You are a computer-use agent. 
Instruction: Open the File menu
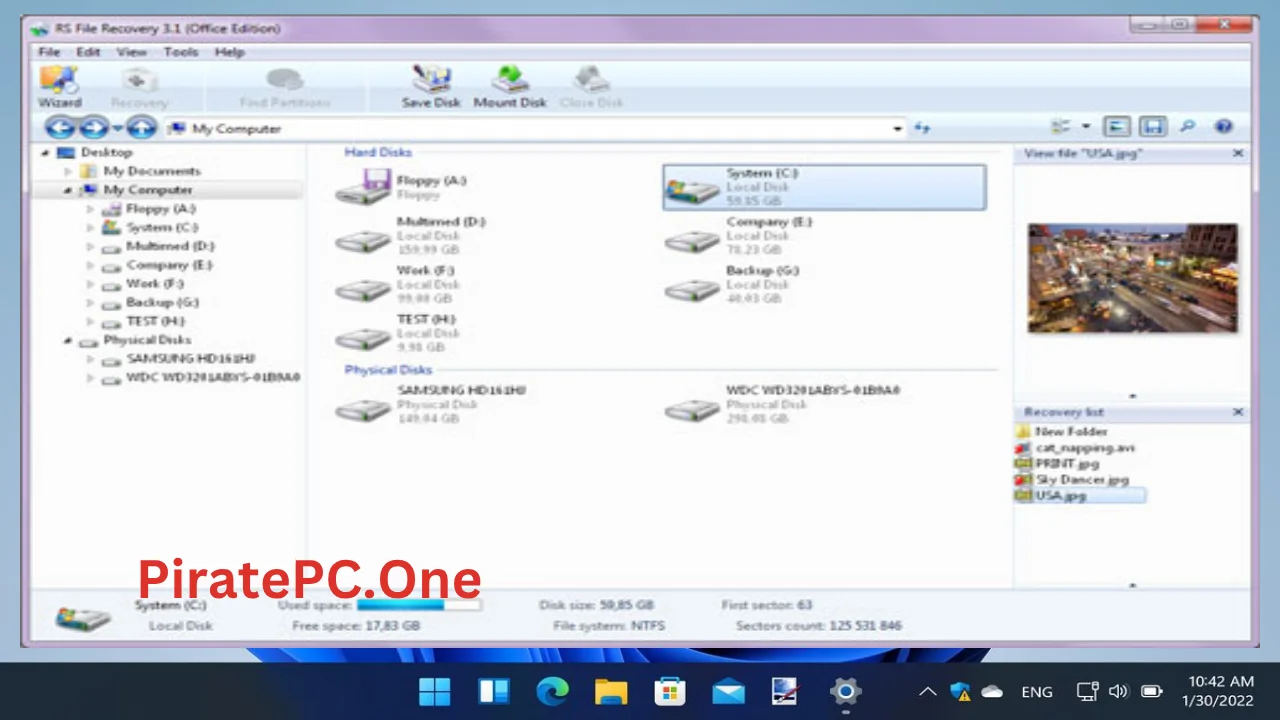point(49,52)
